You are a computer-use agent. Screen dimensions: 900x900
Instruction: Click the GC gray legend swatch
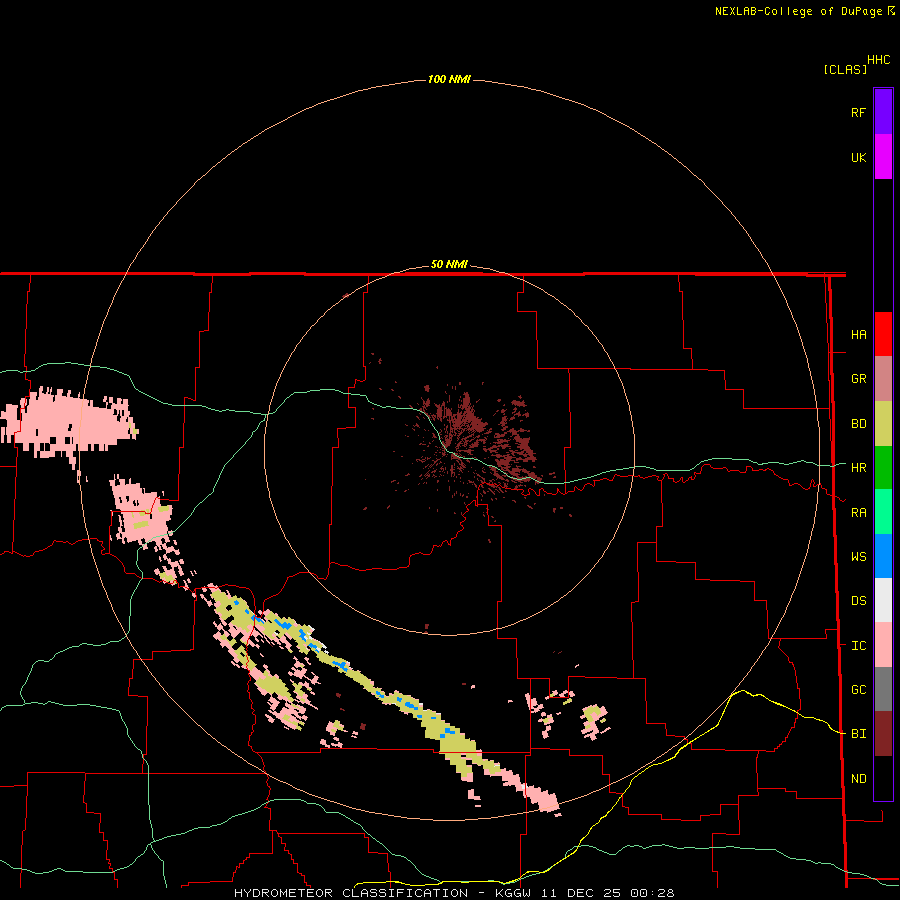pos(883,689)
